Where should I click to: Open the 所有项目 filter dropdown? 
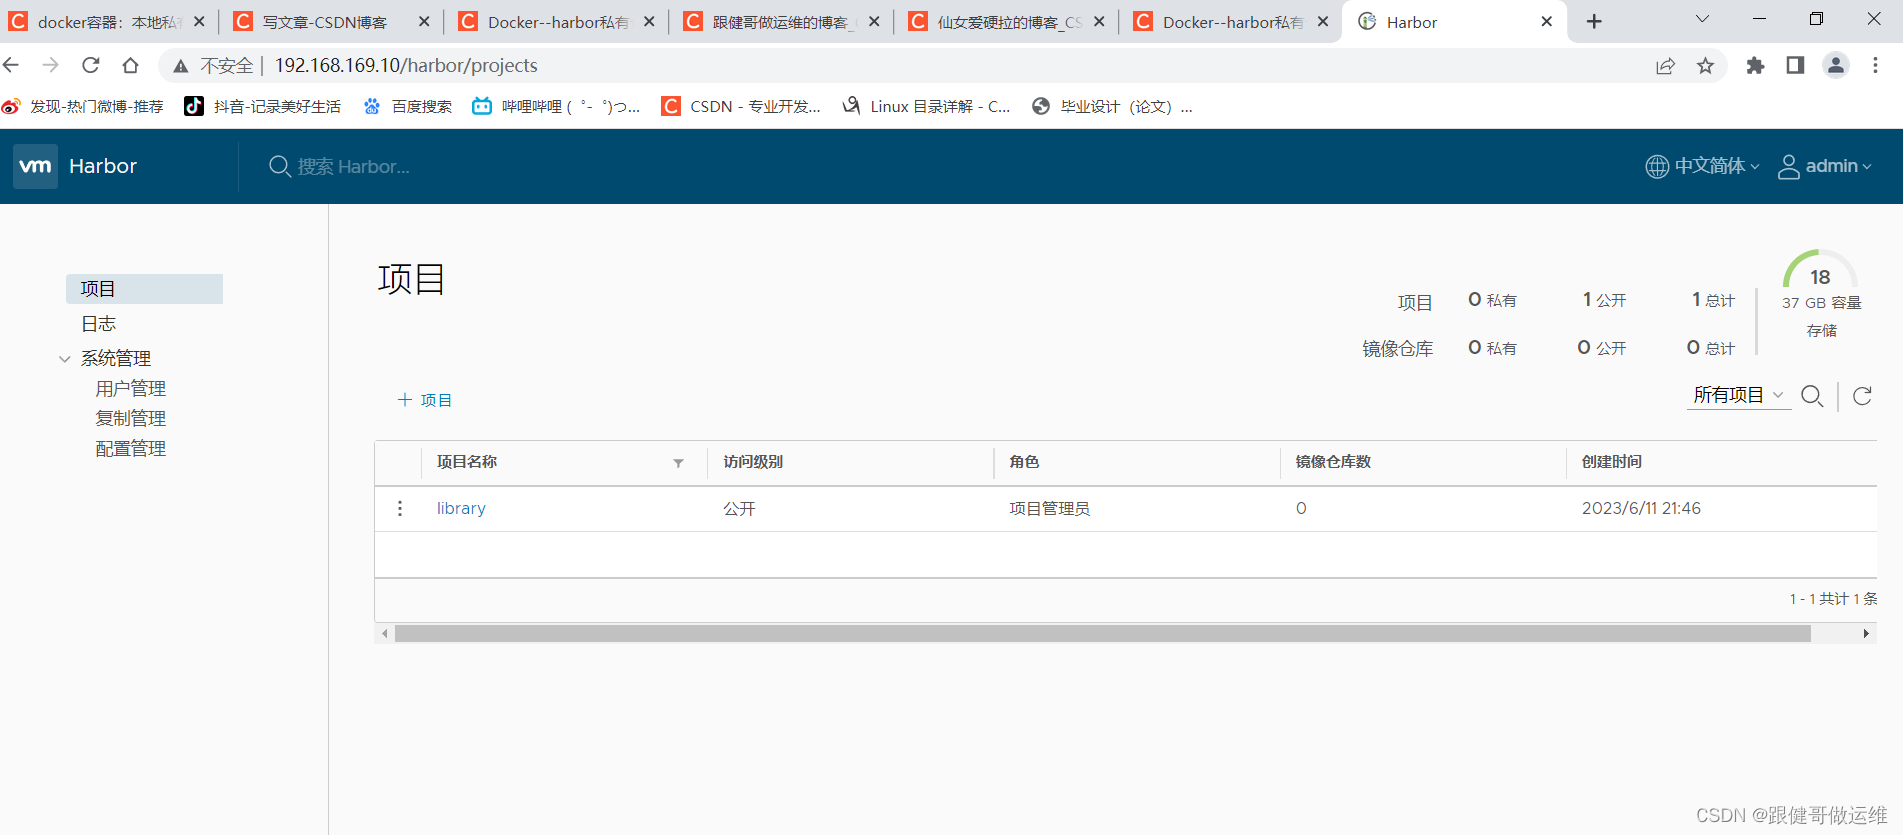coord(1738,395)
